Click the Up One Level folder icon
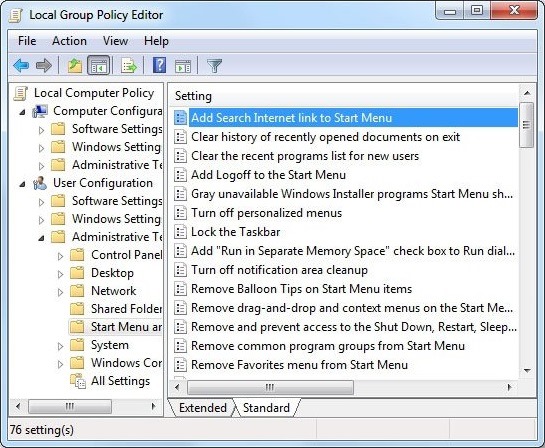 click(74, 65)
